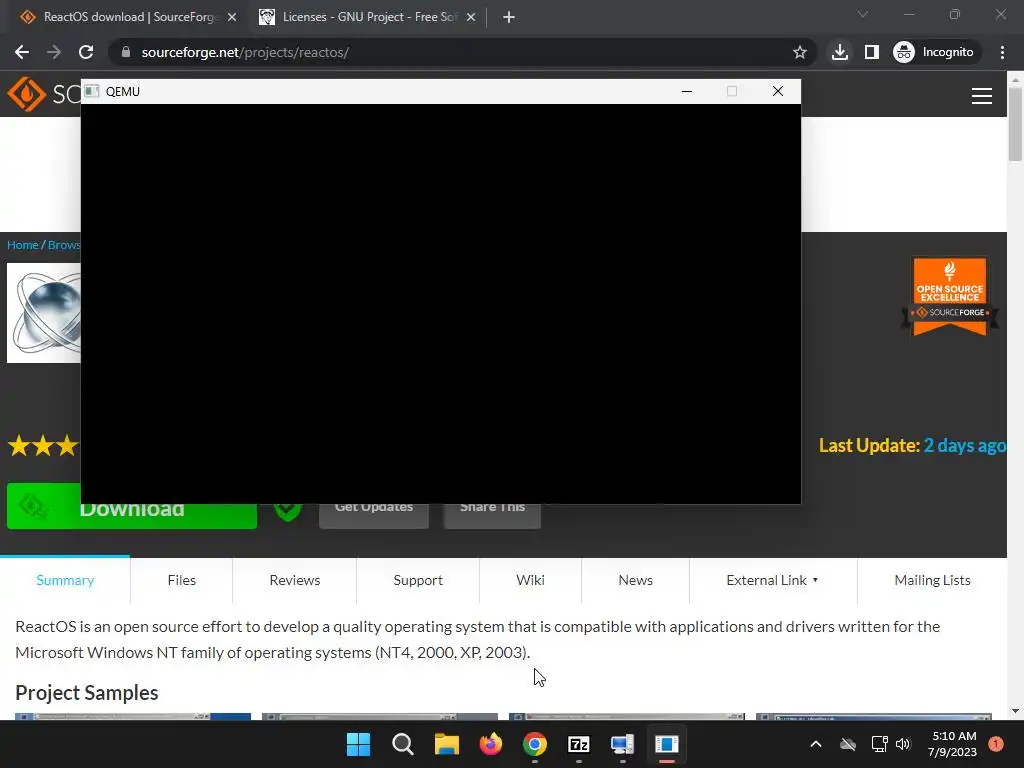Open the Chrome three-dot menu

coord(1002,52)
